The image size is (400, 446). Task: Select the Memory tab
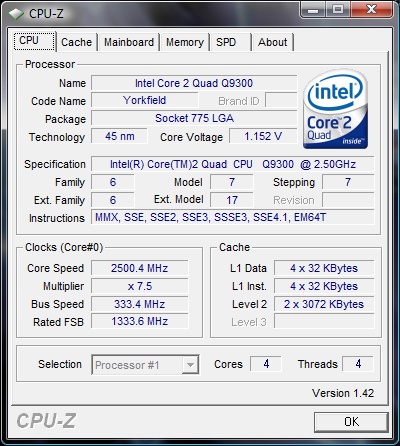point(185,42)
